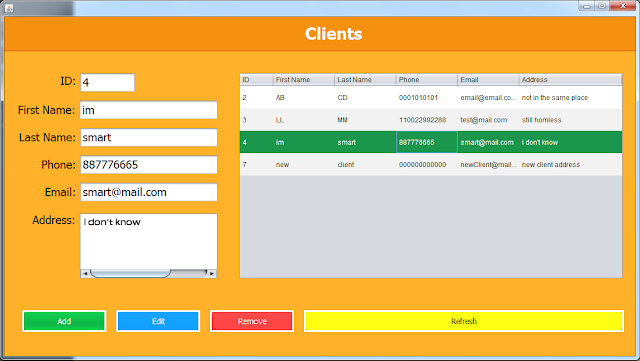Viewport: 640px width, 361px height.
Task: Click the selected phone cell 887776665
Action: [427, 142]
